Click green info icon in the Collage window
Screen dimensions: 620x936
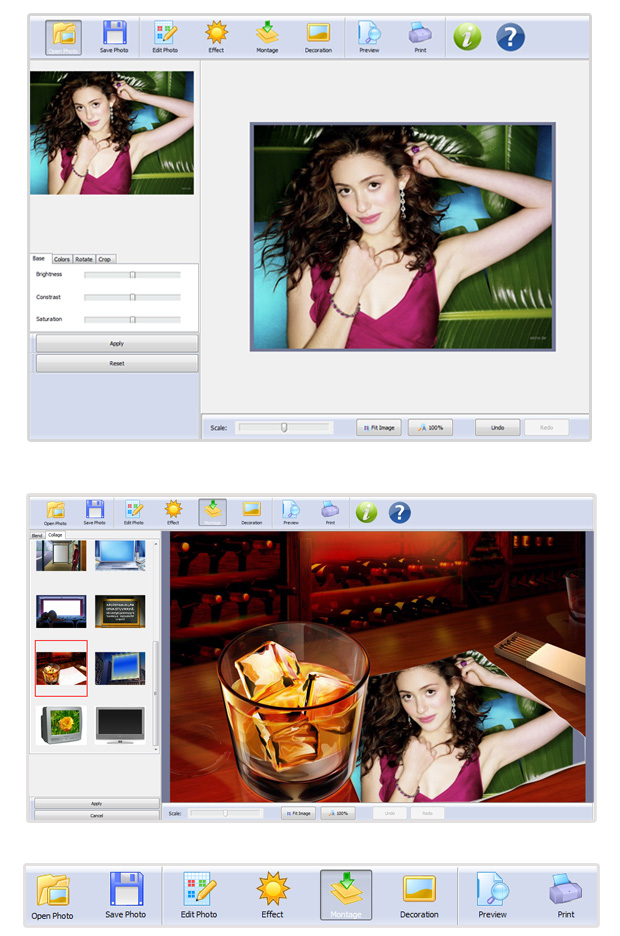(366, 512)
